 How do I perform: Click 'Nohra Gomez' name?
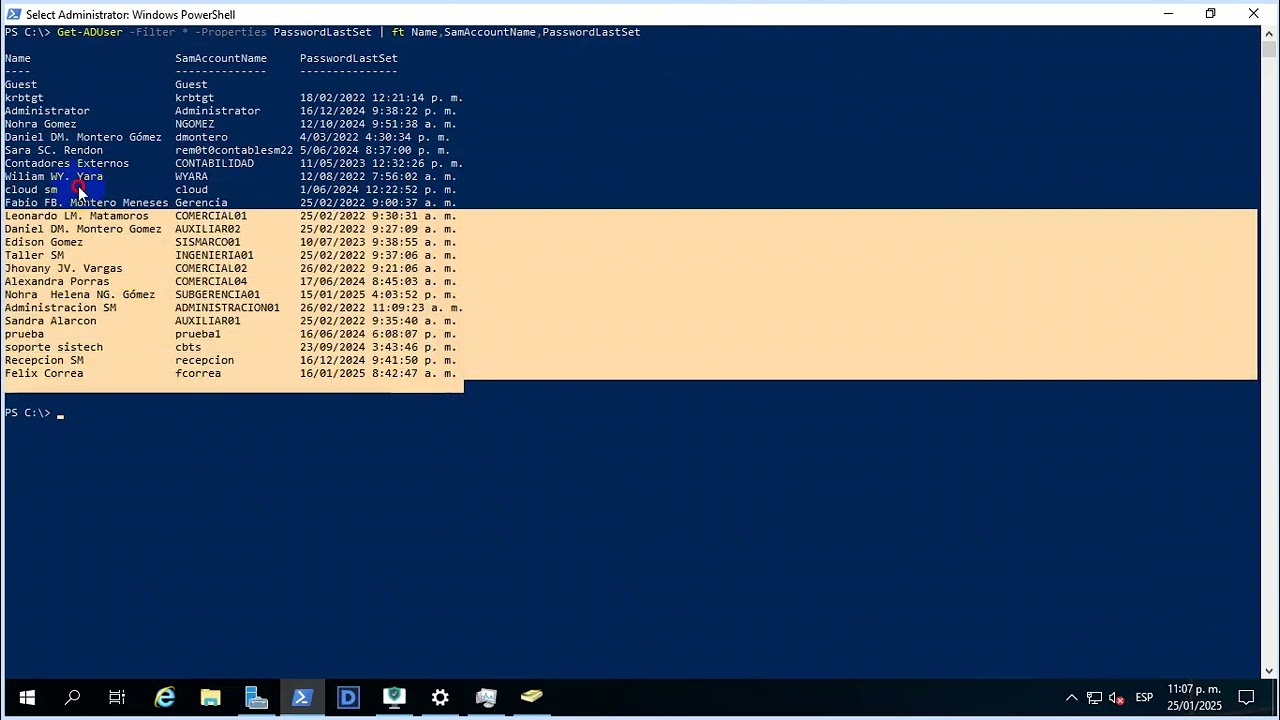(41, 124)
